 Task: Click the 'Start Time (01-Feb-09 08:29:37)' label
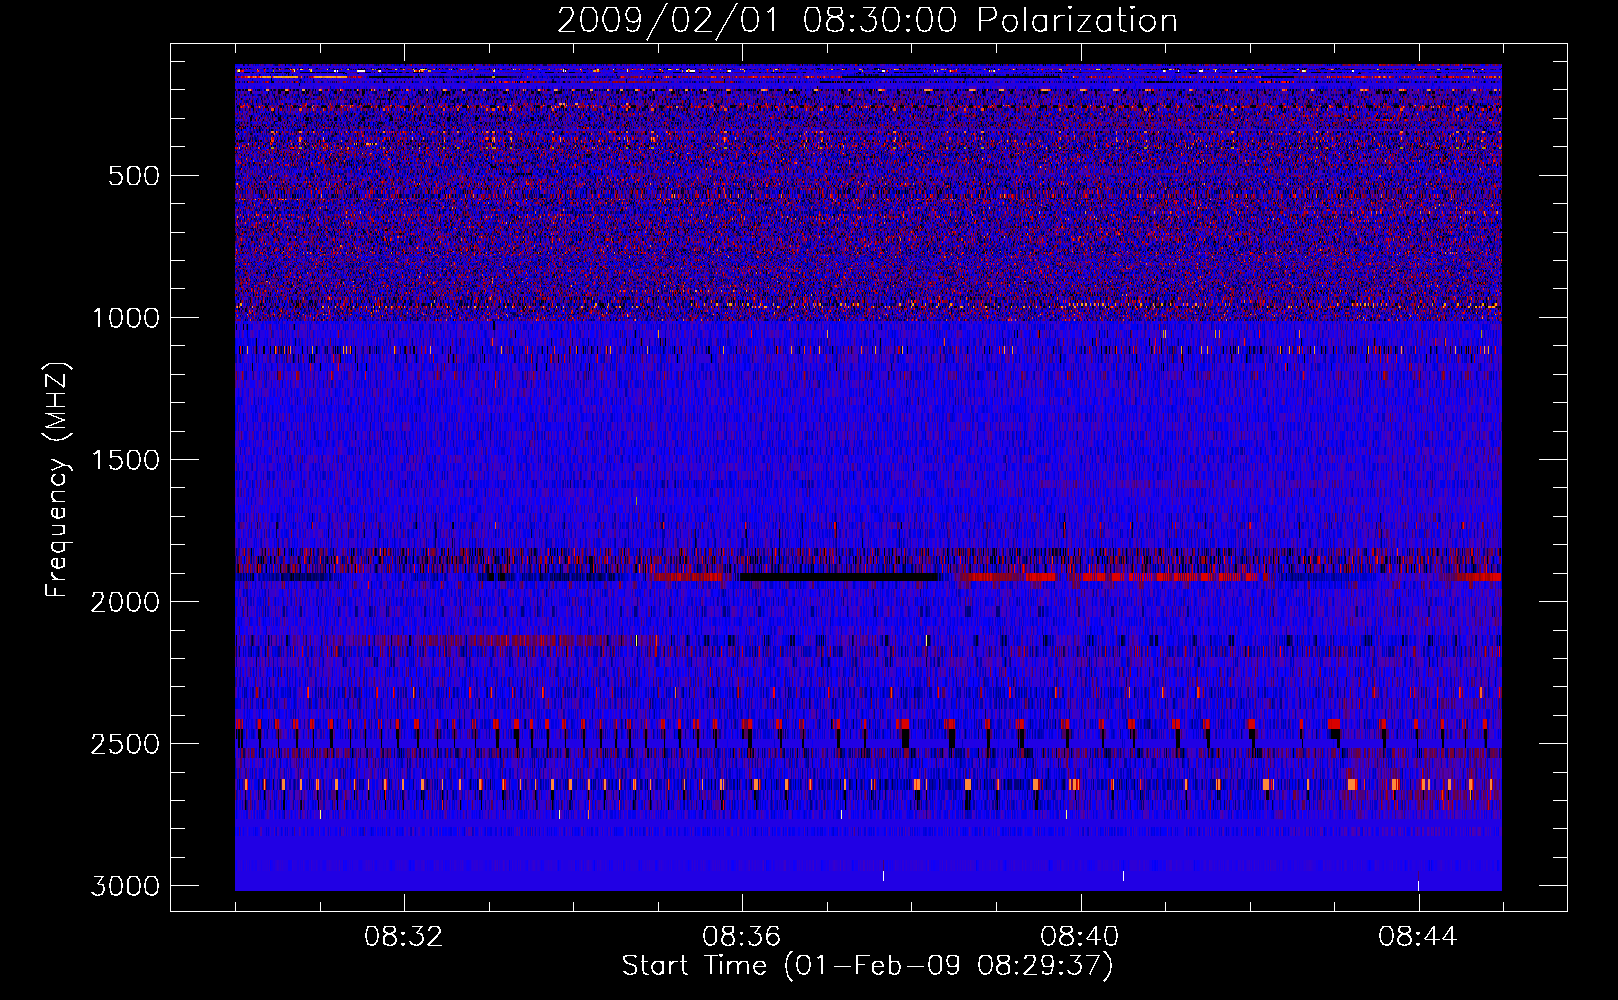(867, 966)
